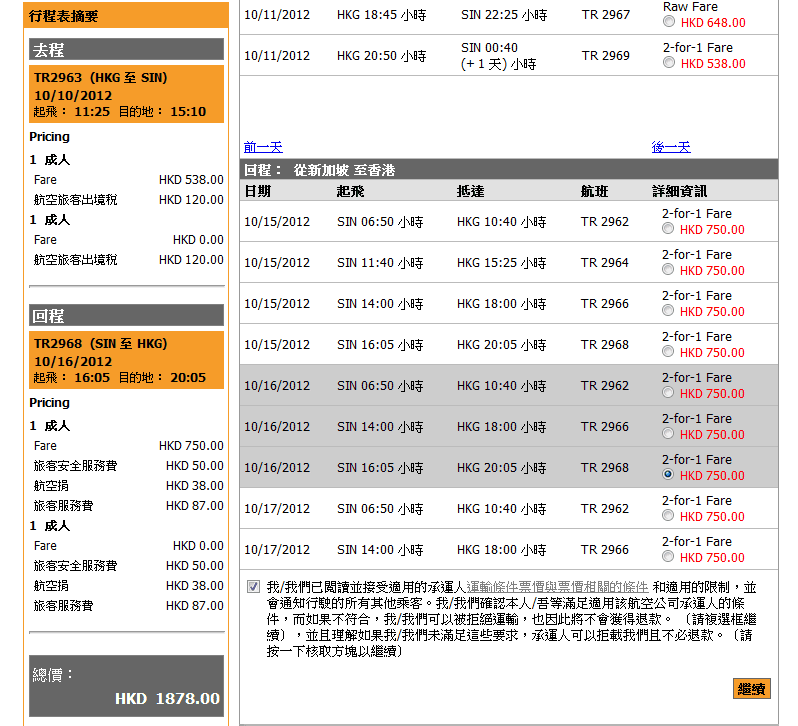Choose 10/17 flight TR 2966 fare
The image size is (798, 726).
click(x=669, y=557)
